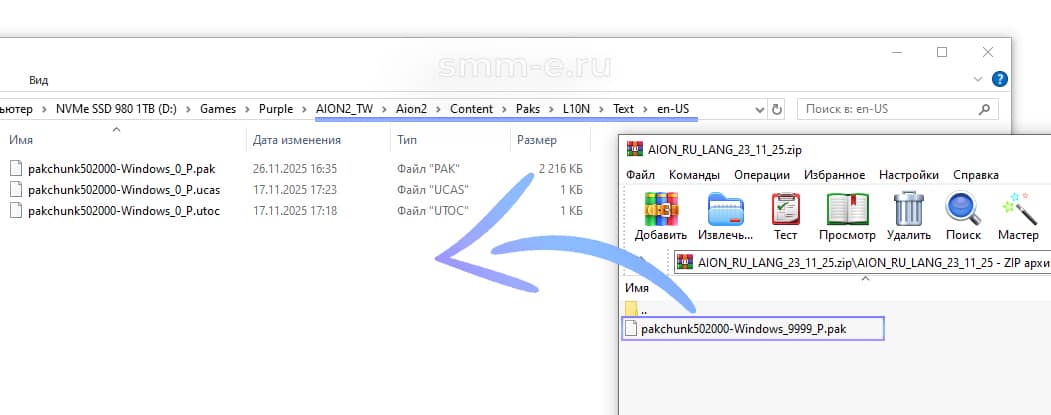
Task: Open the Файл menu in WinRAR
Action: coord(640,175)
